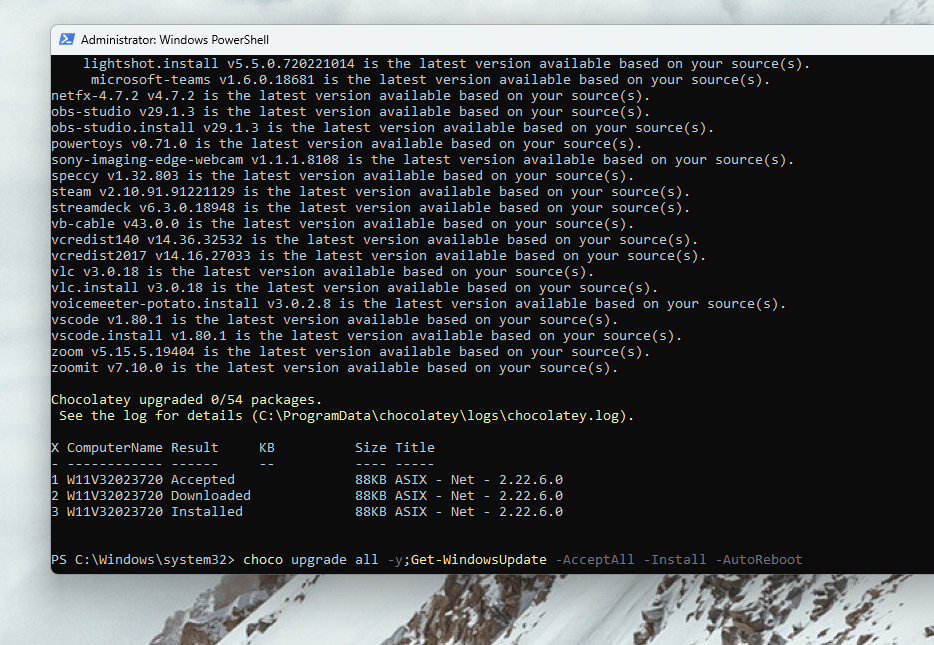Click the '-Install' parameter in the command
The height and width of the screenshot is (645, 934).
(x=674, y=560)
